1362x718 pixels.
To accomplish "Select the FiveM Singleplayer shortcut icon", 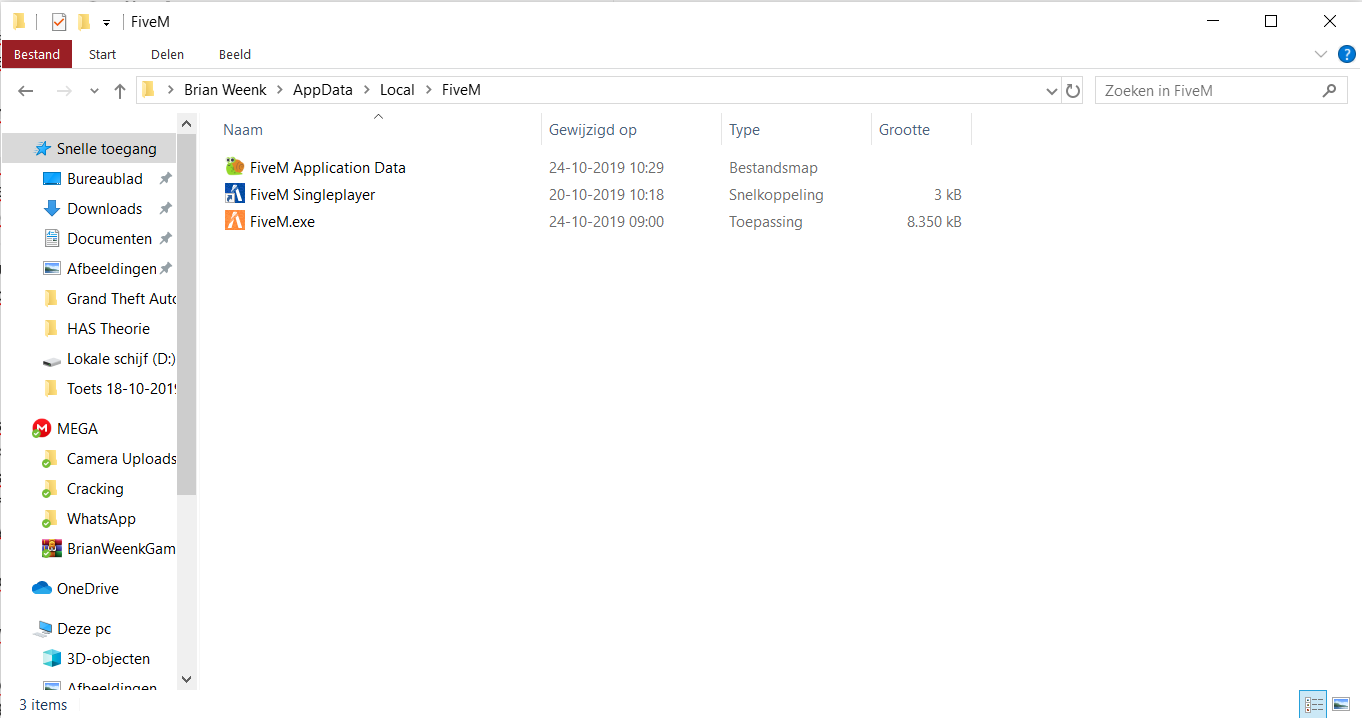I will point(235,195).
